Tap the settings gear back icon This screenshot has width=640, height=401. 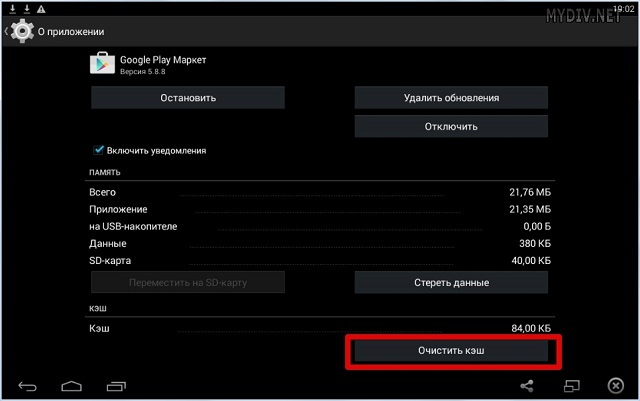pyautogui.click(x=20, y=31)
